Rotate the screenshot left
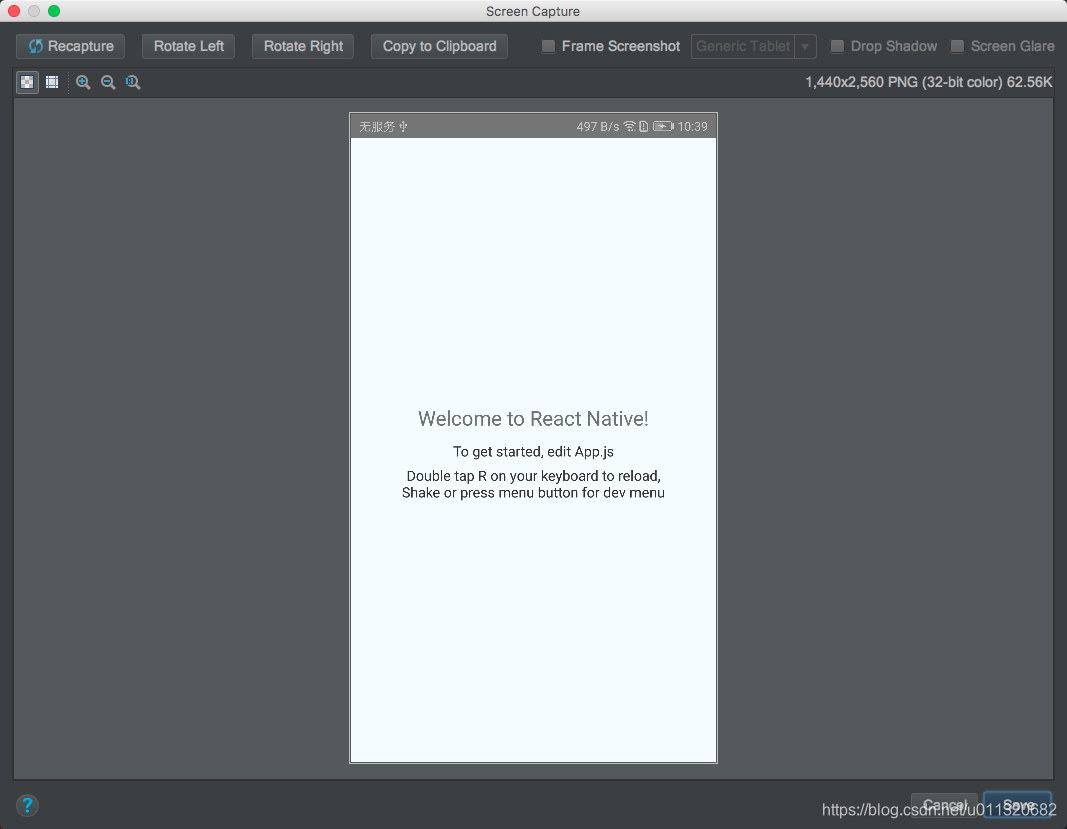 pos(188,46)
